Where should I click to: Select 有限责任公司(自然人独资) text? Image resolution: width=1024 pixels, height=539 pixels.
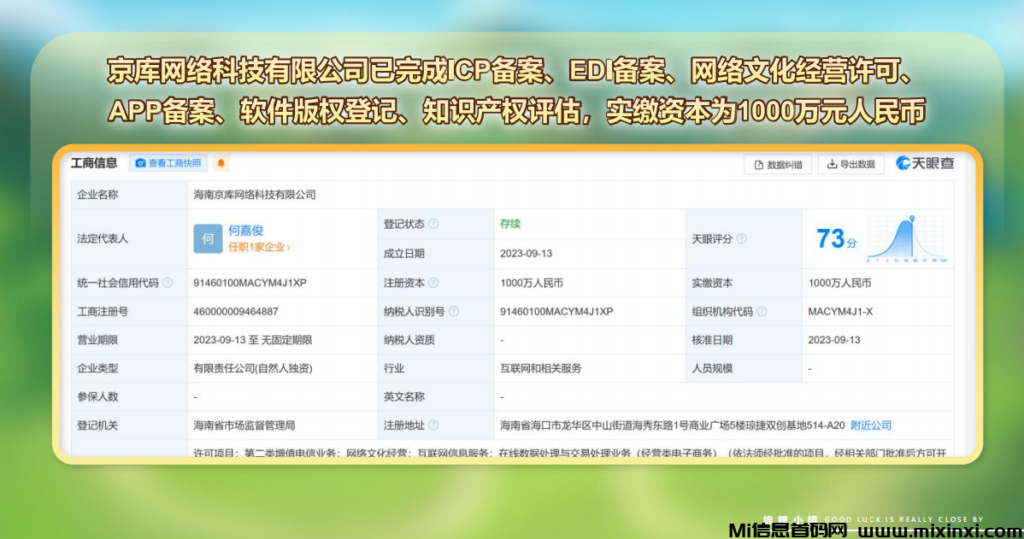click(x=253, y=368)
